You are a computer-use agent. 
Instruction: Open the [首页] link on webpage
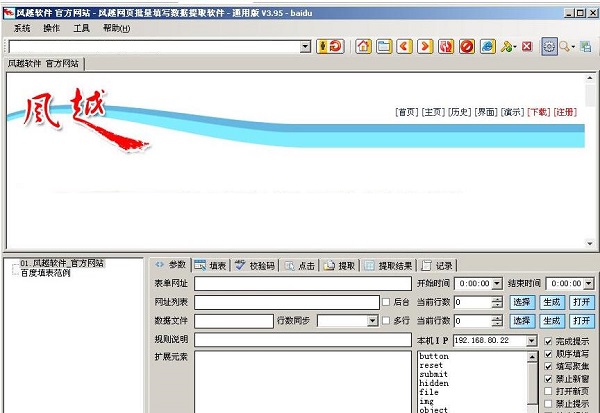(x=407, y=112)
